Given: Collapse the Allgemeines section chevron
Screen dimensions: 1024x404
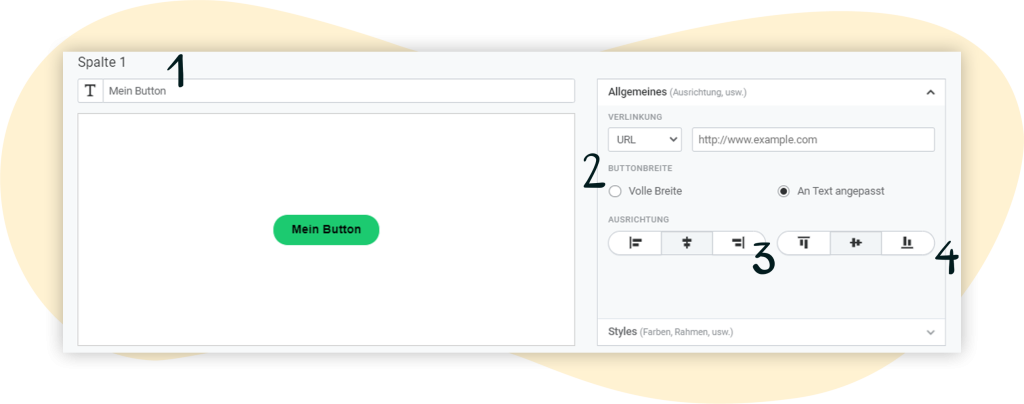Looking at the screenshot, I should pyautogui.click(x=931, y=92).
